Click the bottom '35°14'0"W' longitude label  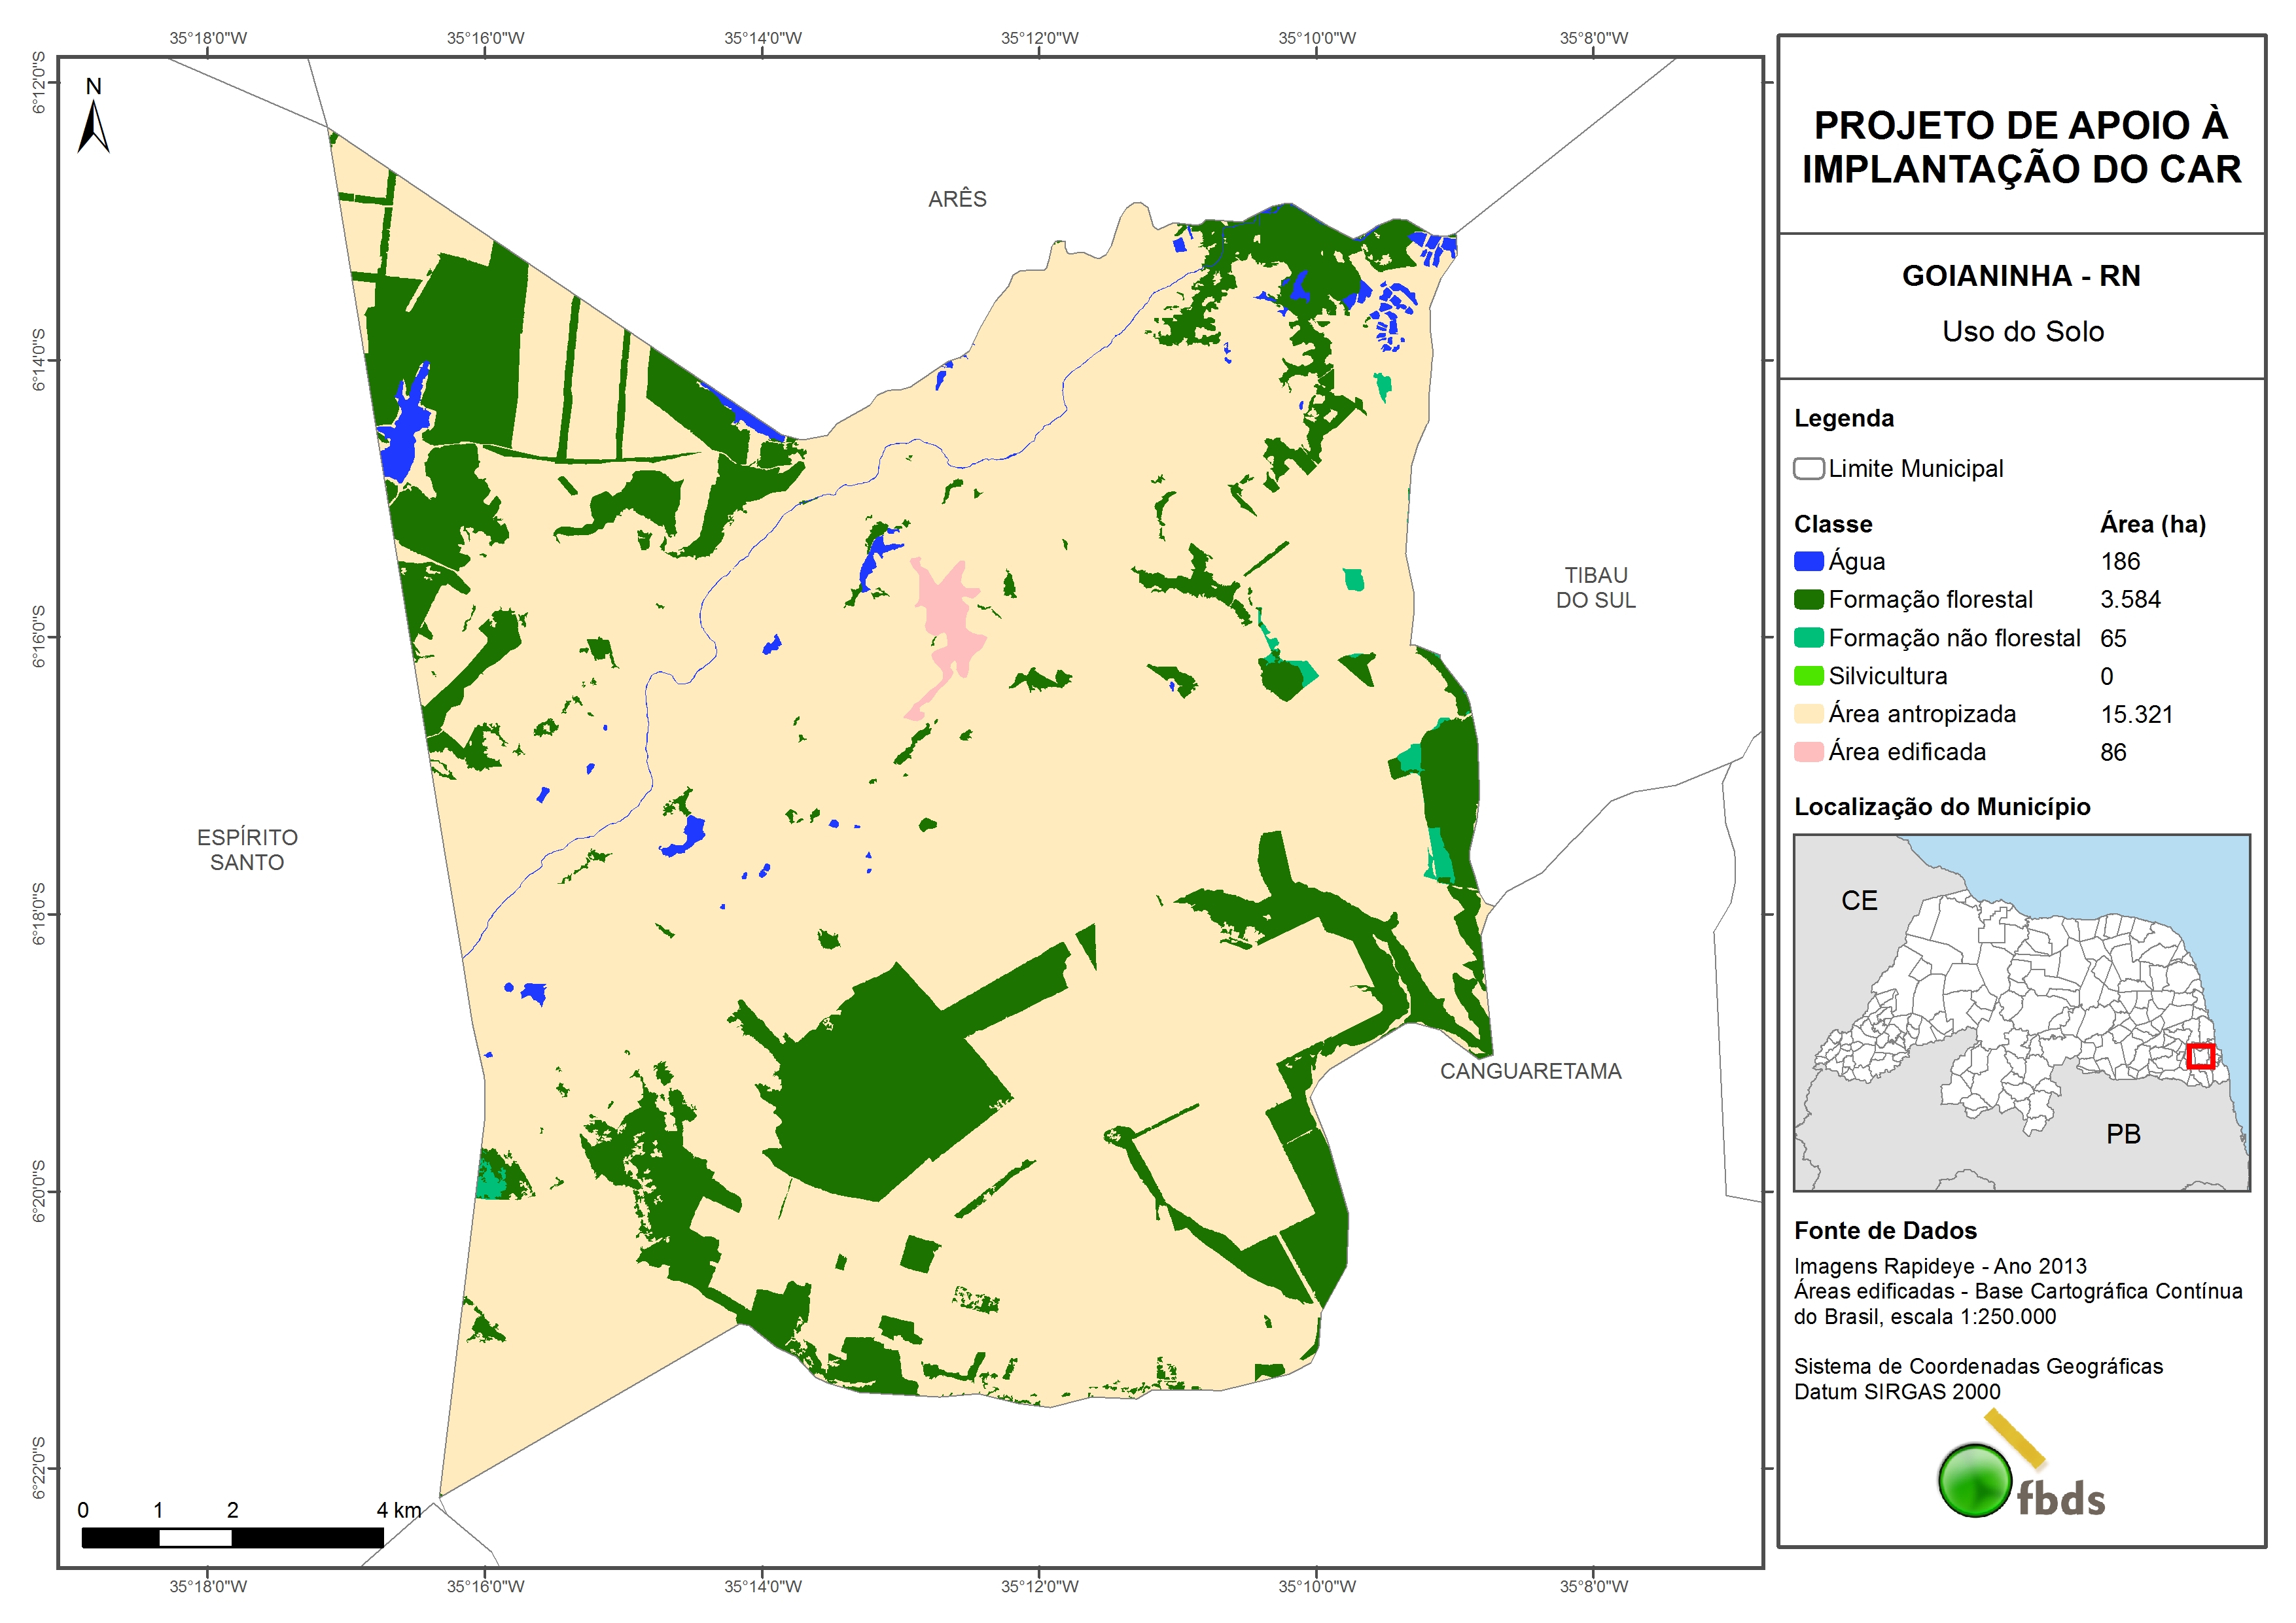click(x=763, y=1586)
